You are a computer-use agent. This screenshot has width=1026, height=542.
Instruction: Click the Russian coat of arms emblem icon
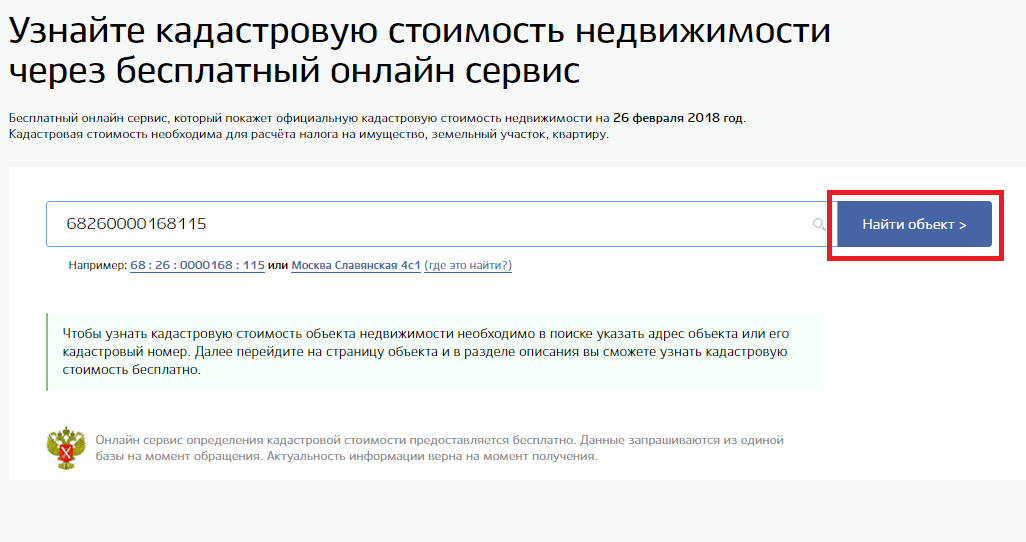(x=66, y=448)
